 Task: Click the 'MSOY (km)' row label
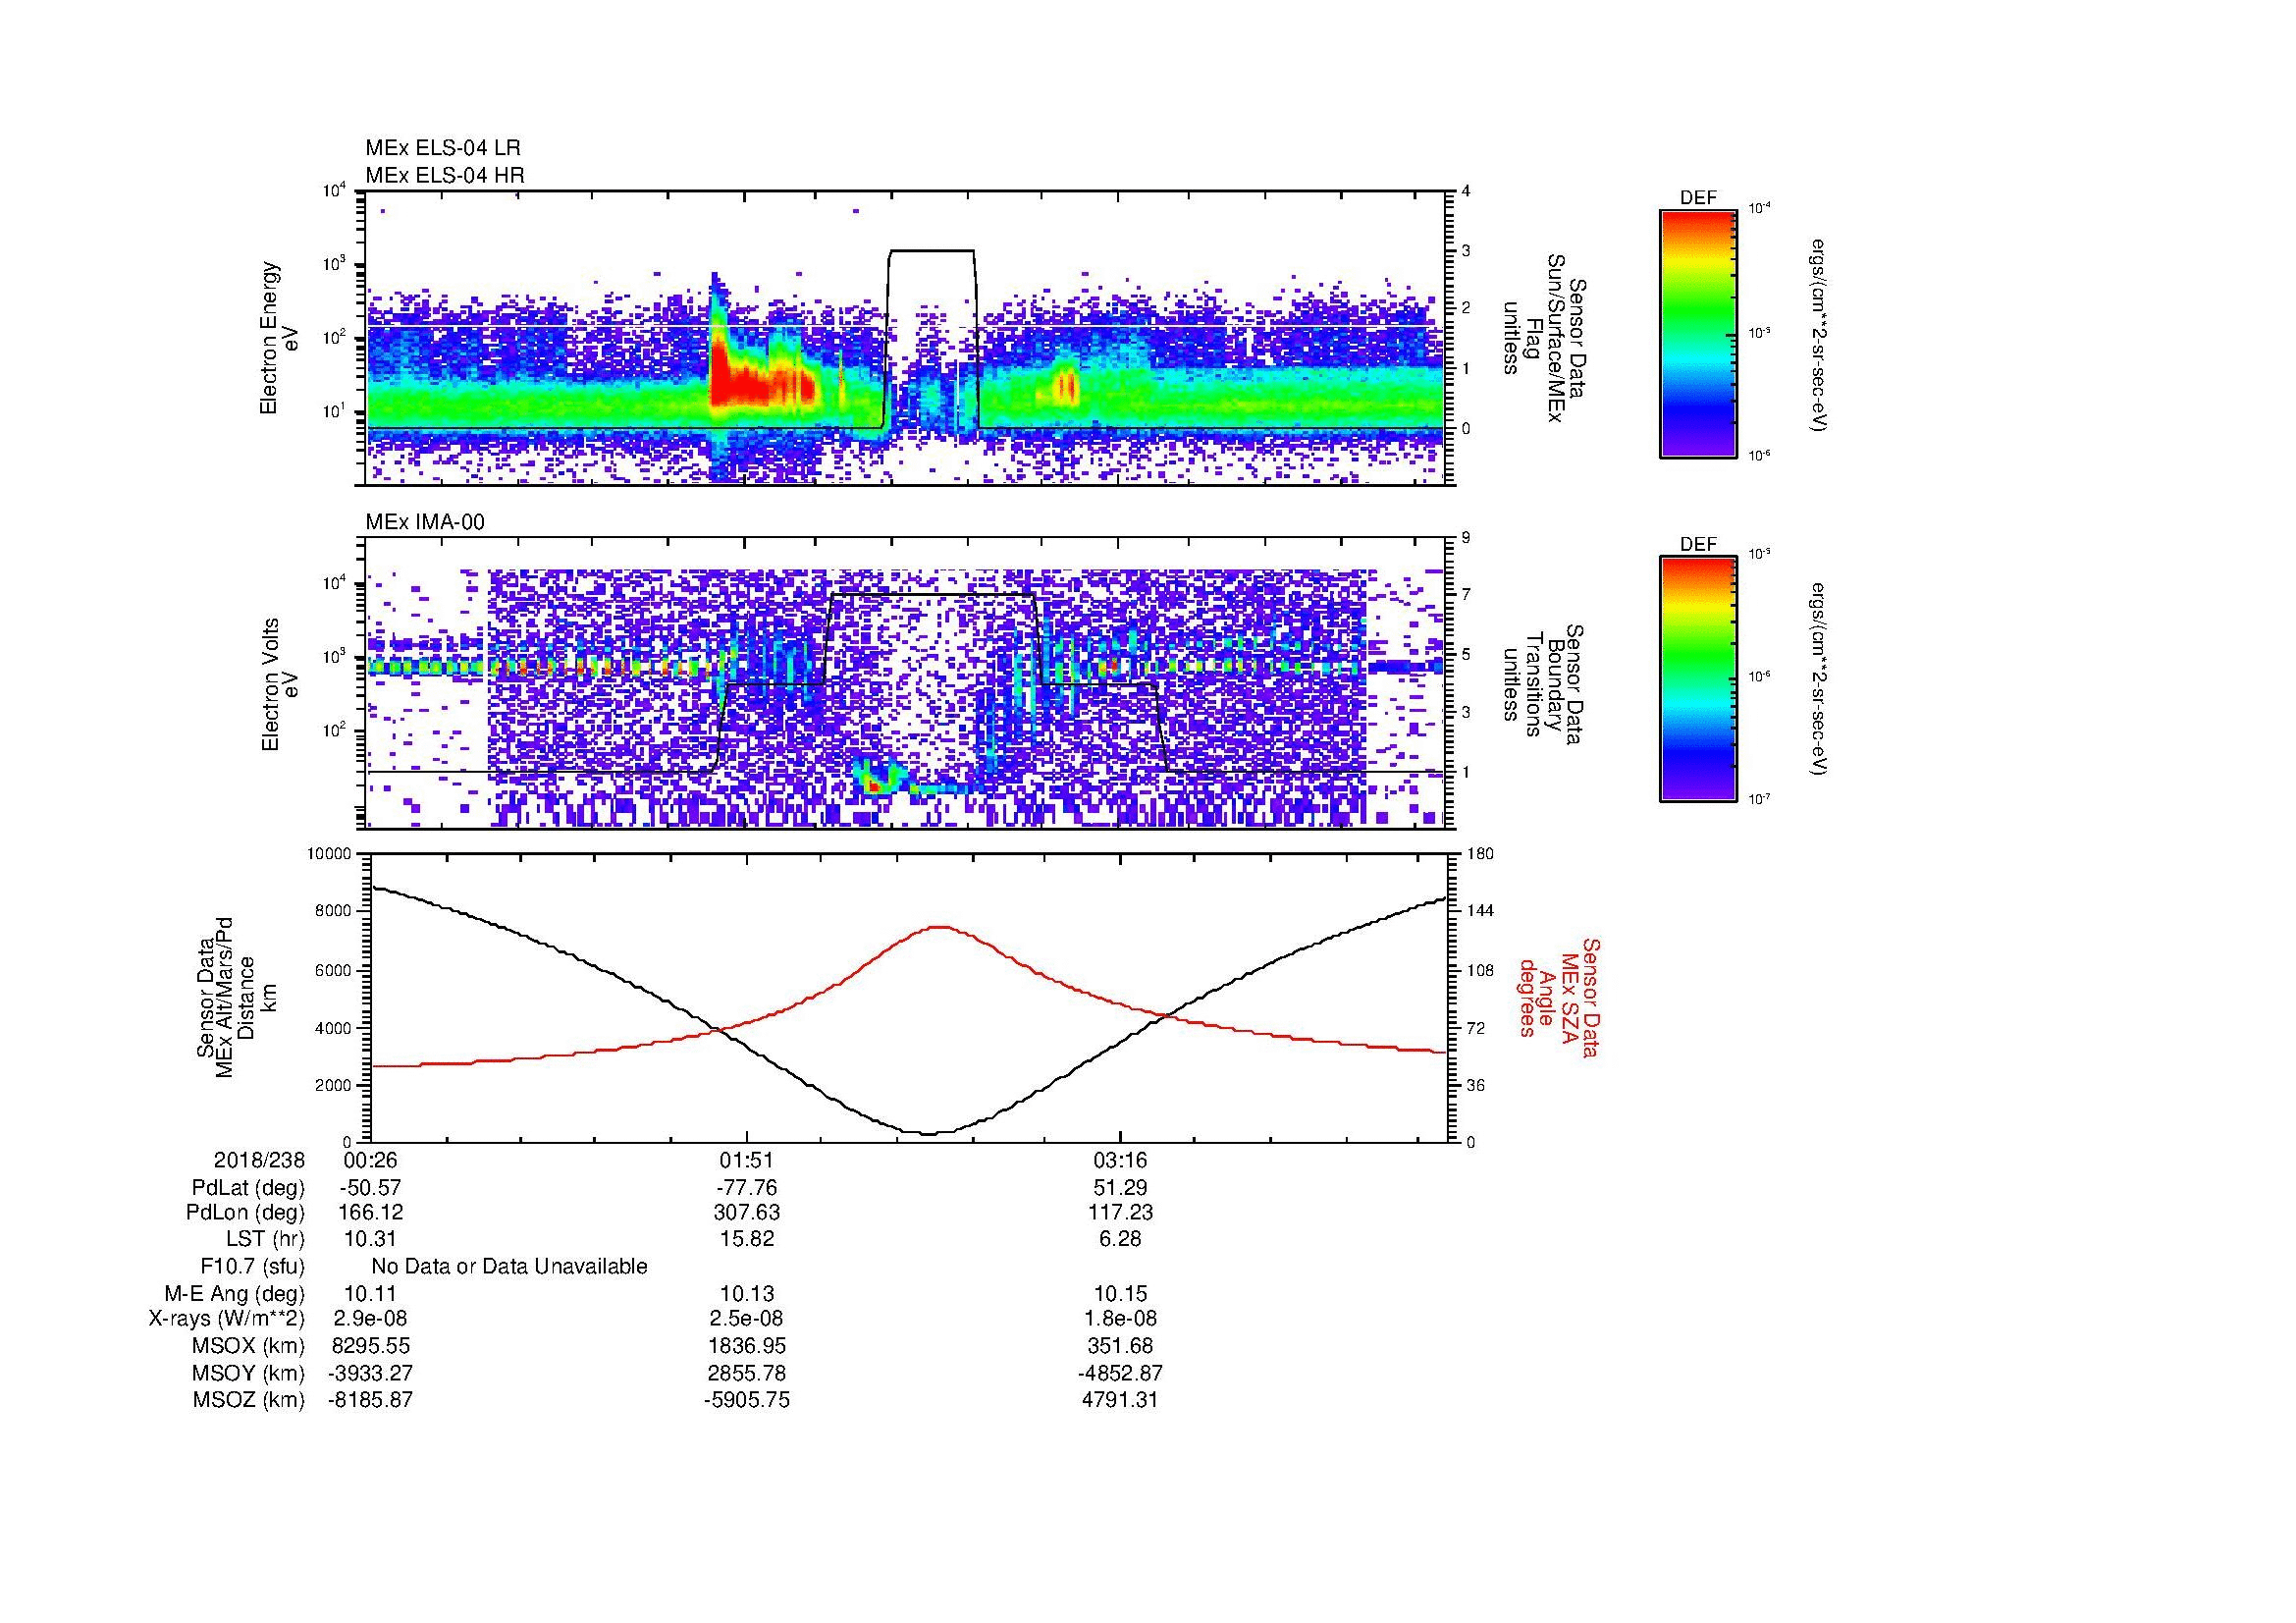[x=250, y=1374]
